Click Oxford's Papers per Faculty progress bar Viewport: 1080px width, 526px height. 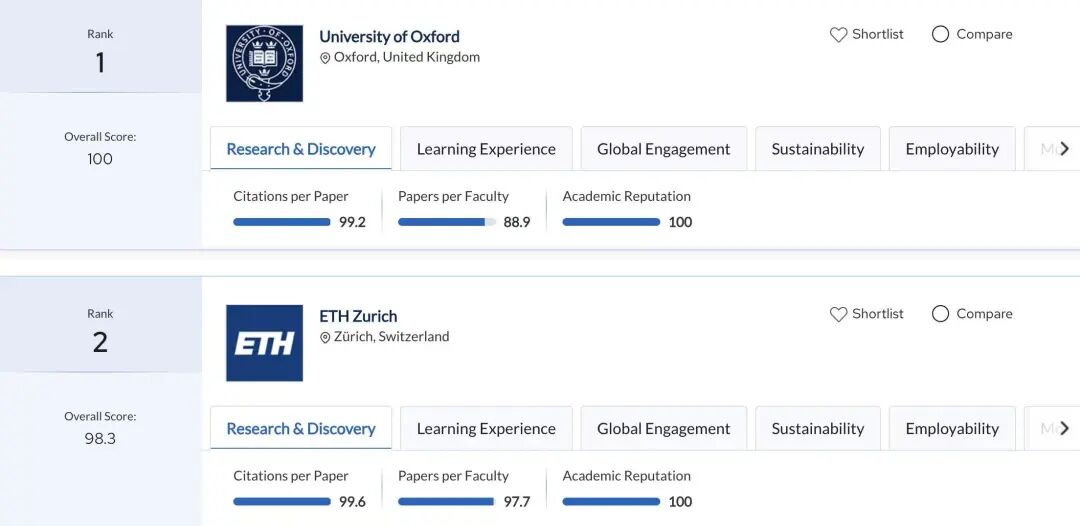click(x=446, y=222)
